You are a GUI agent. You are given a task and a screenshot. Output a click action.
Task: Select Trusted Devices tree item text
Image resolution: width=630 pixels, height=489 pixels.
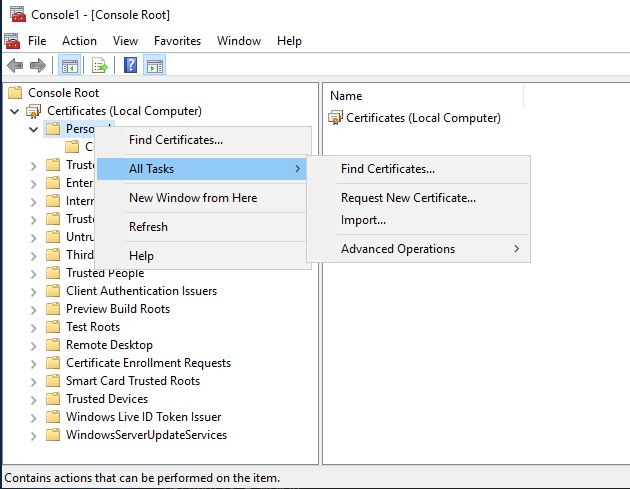107,399
